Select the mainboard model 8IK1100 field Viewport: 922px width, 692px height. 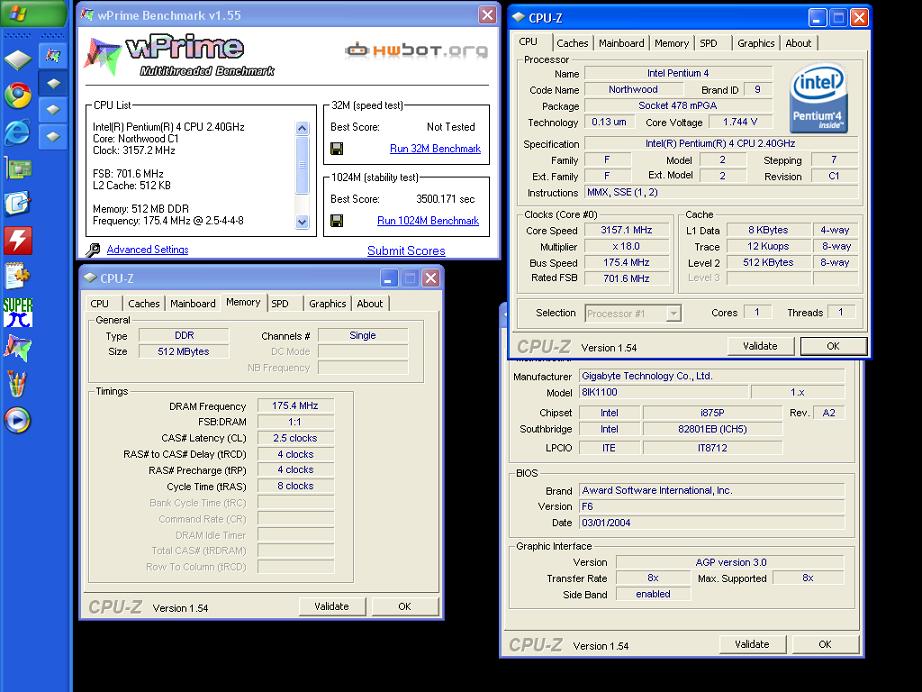663,392
